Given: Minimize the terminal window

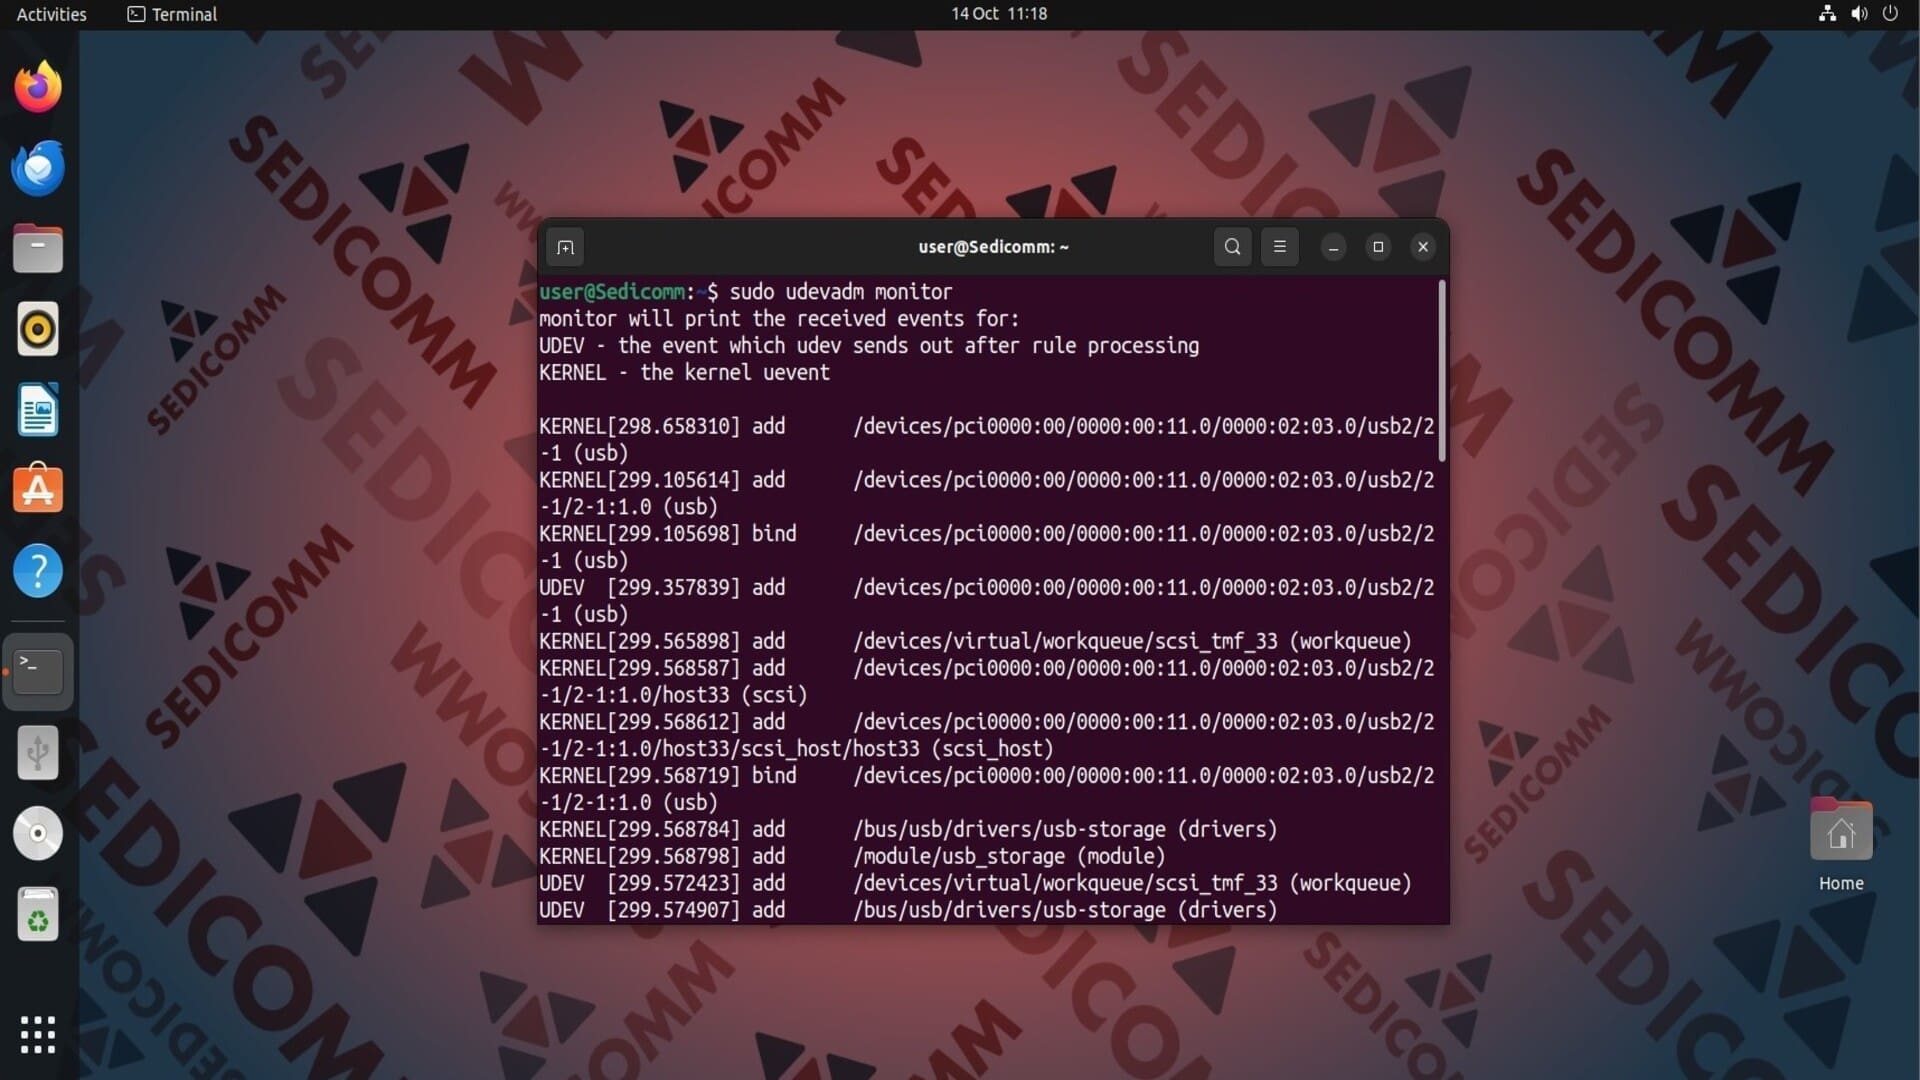Looking at the screenshot, I should (1333, 247).
